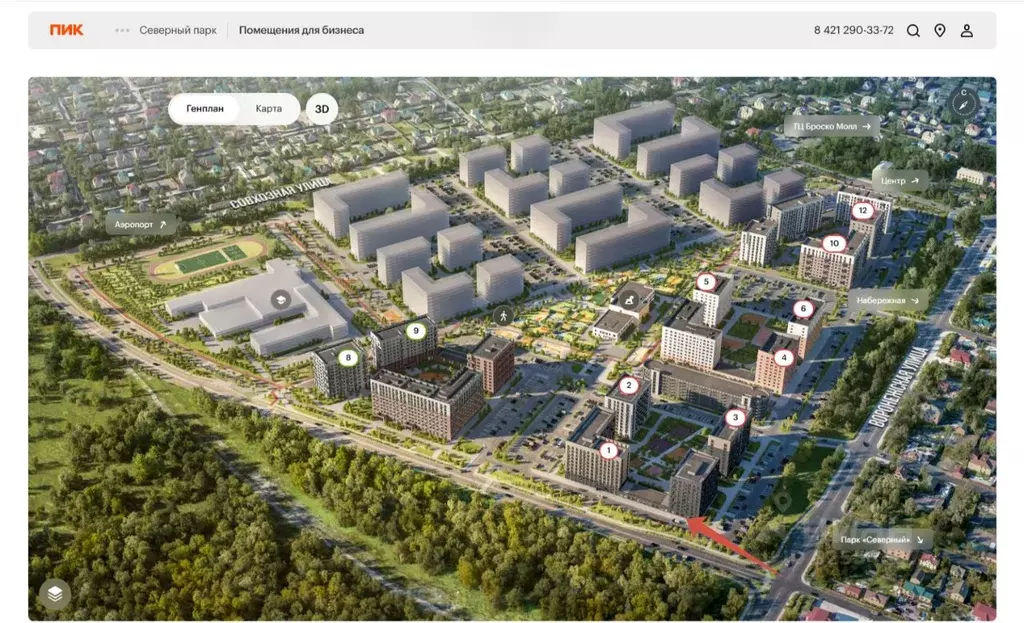Switch to the Генплан view
Image resolution: width=1024 pixels, height=623 pixels.
tap(205, 109)
